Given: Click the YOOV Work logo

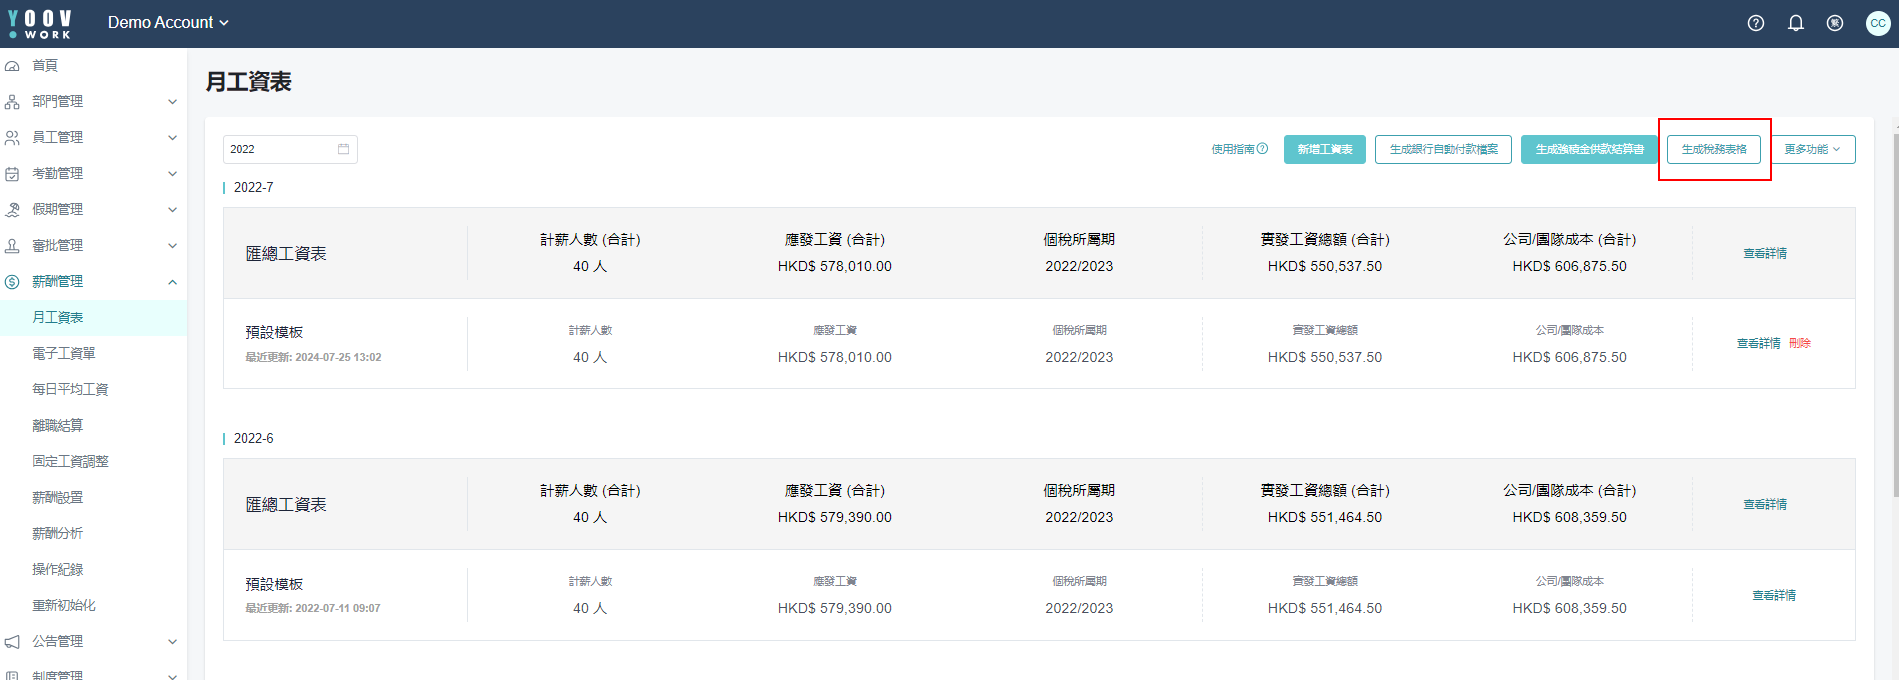Looking at the screenshot, I should pyautogui.click(x=40, y=24).
